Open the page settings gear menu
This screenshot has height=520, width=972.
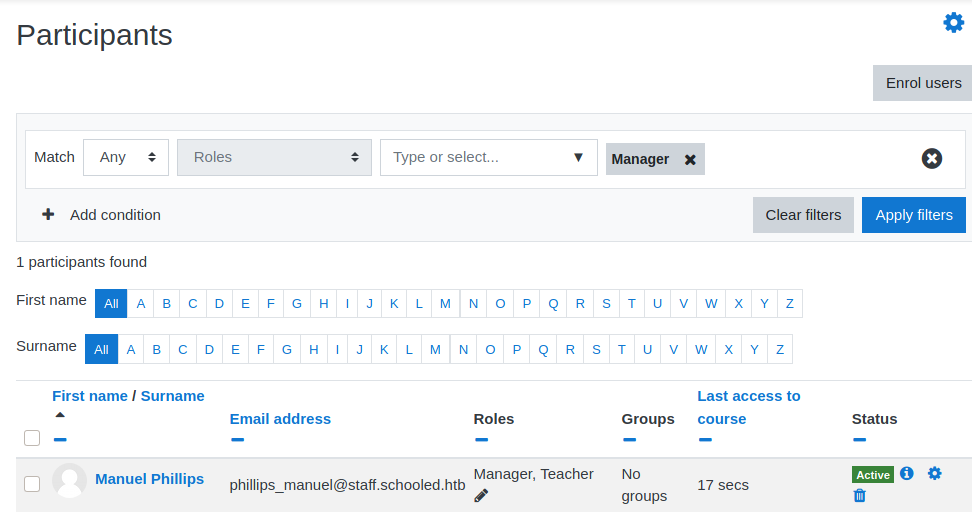click(953, 22)
